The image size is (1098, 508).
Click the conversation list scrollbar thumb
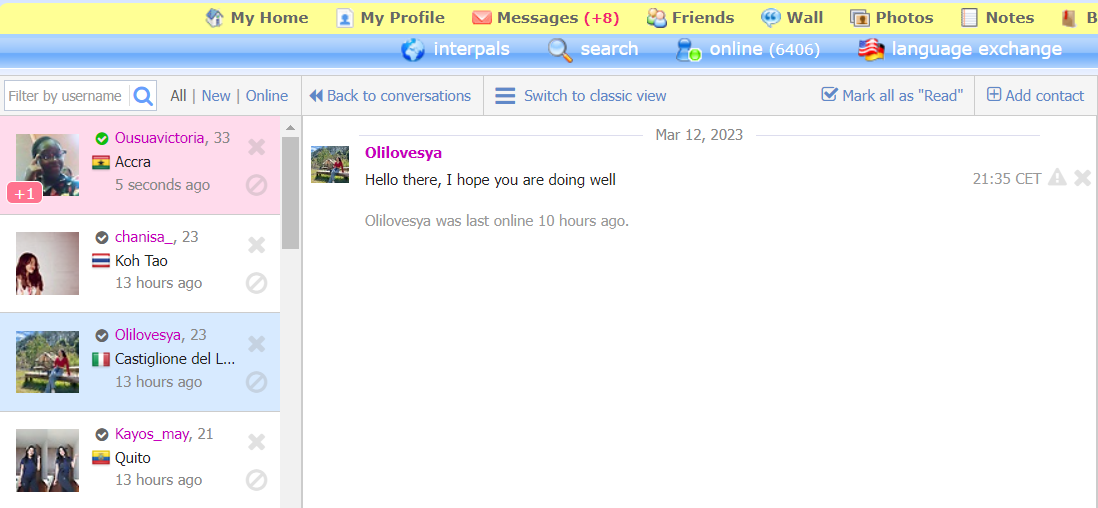(x=290, y=193)
